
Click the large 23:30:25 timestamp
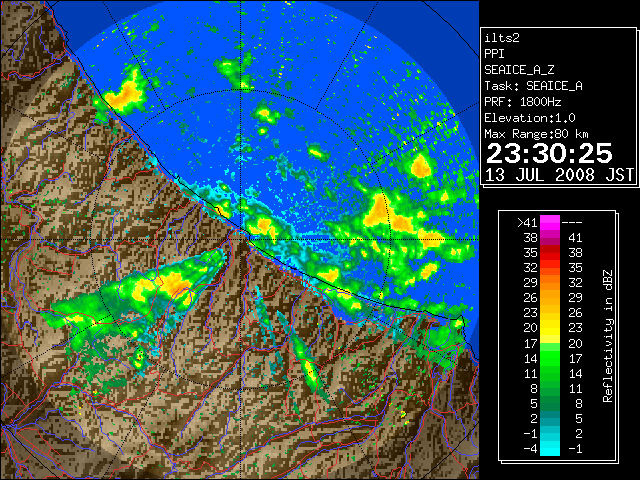tap(549, 153)
